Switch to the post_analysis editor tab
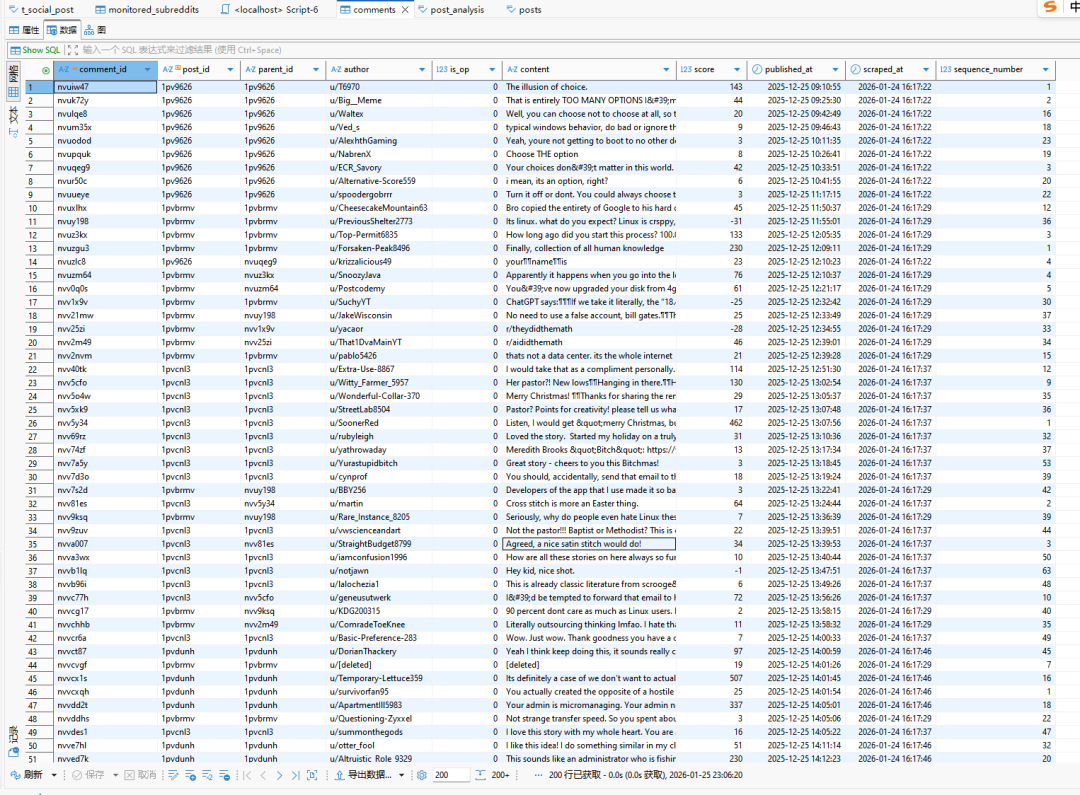The image size is (1080, 795). (x=456, y=9)
